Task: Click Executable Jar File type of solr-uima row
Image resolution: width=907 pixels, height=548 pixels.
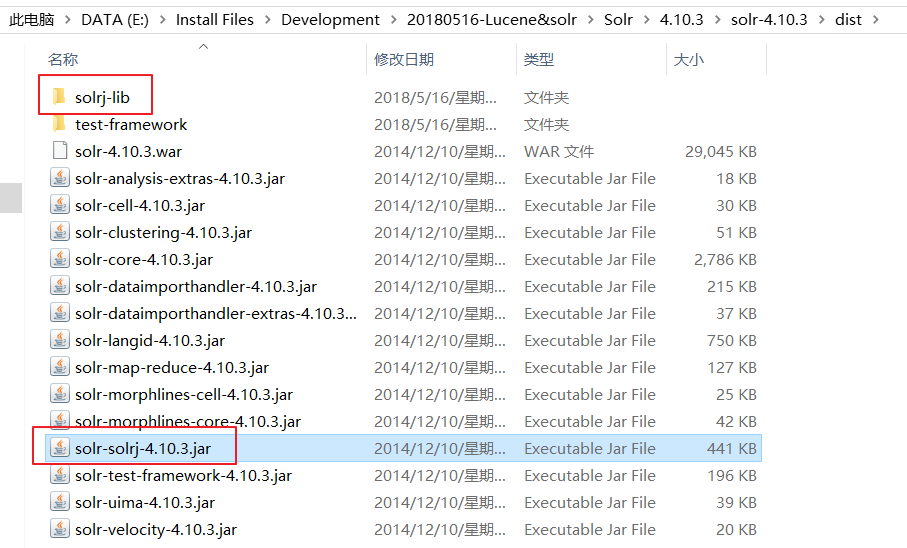Action: tap(589, 502)
